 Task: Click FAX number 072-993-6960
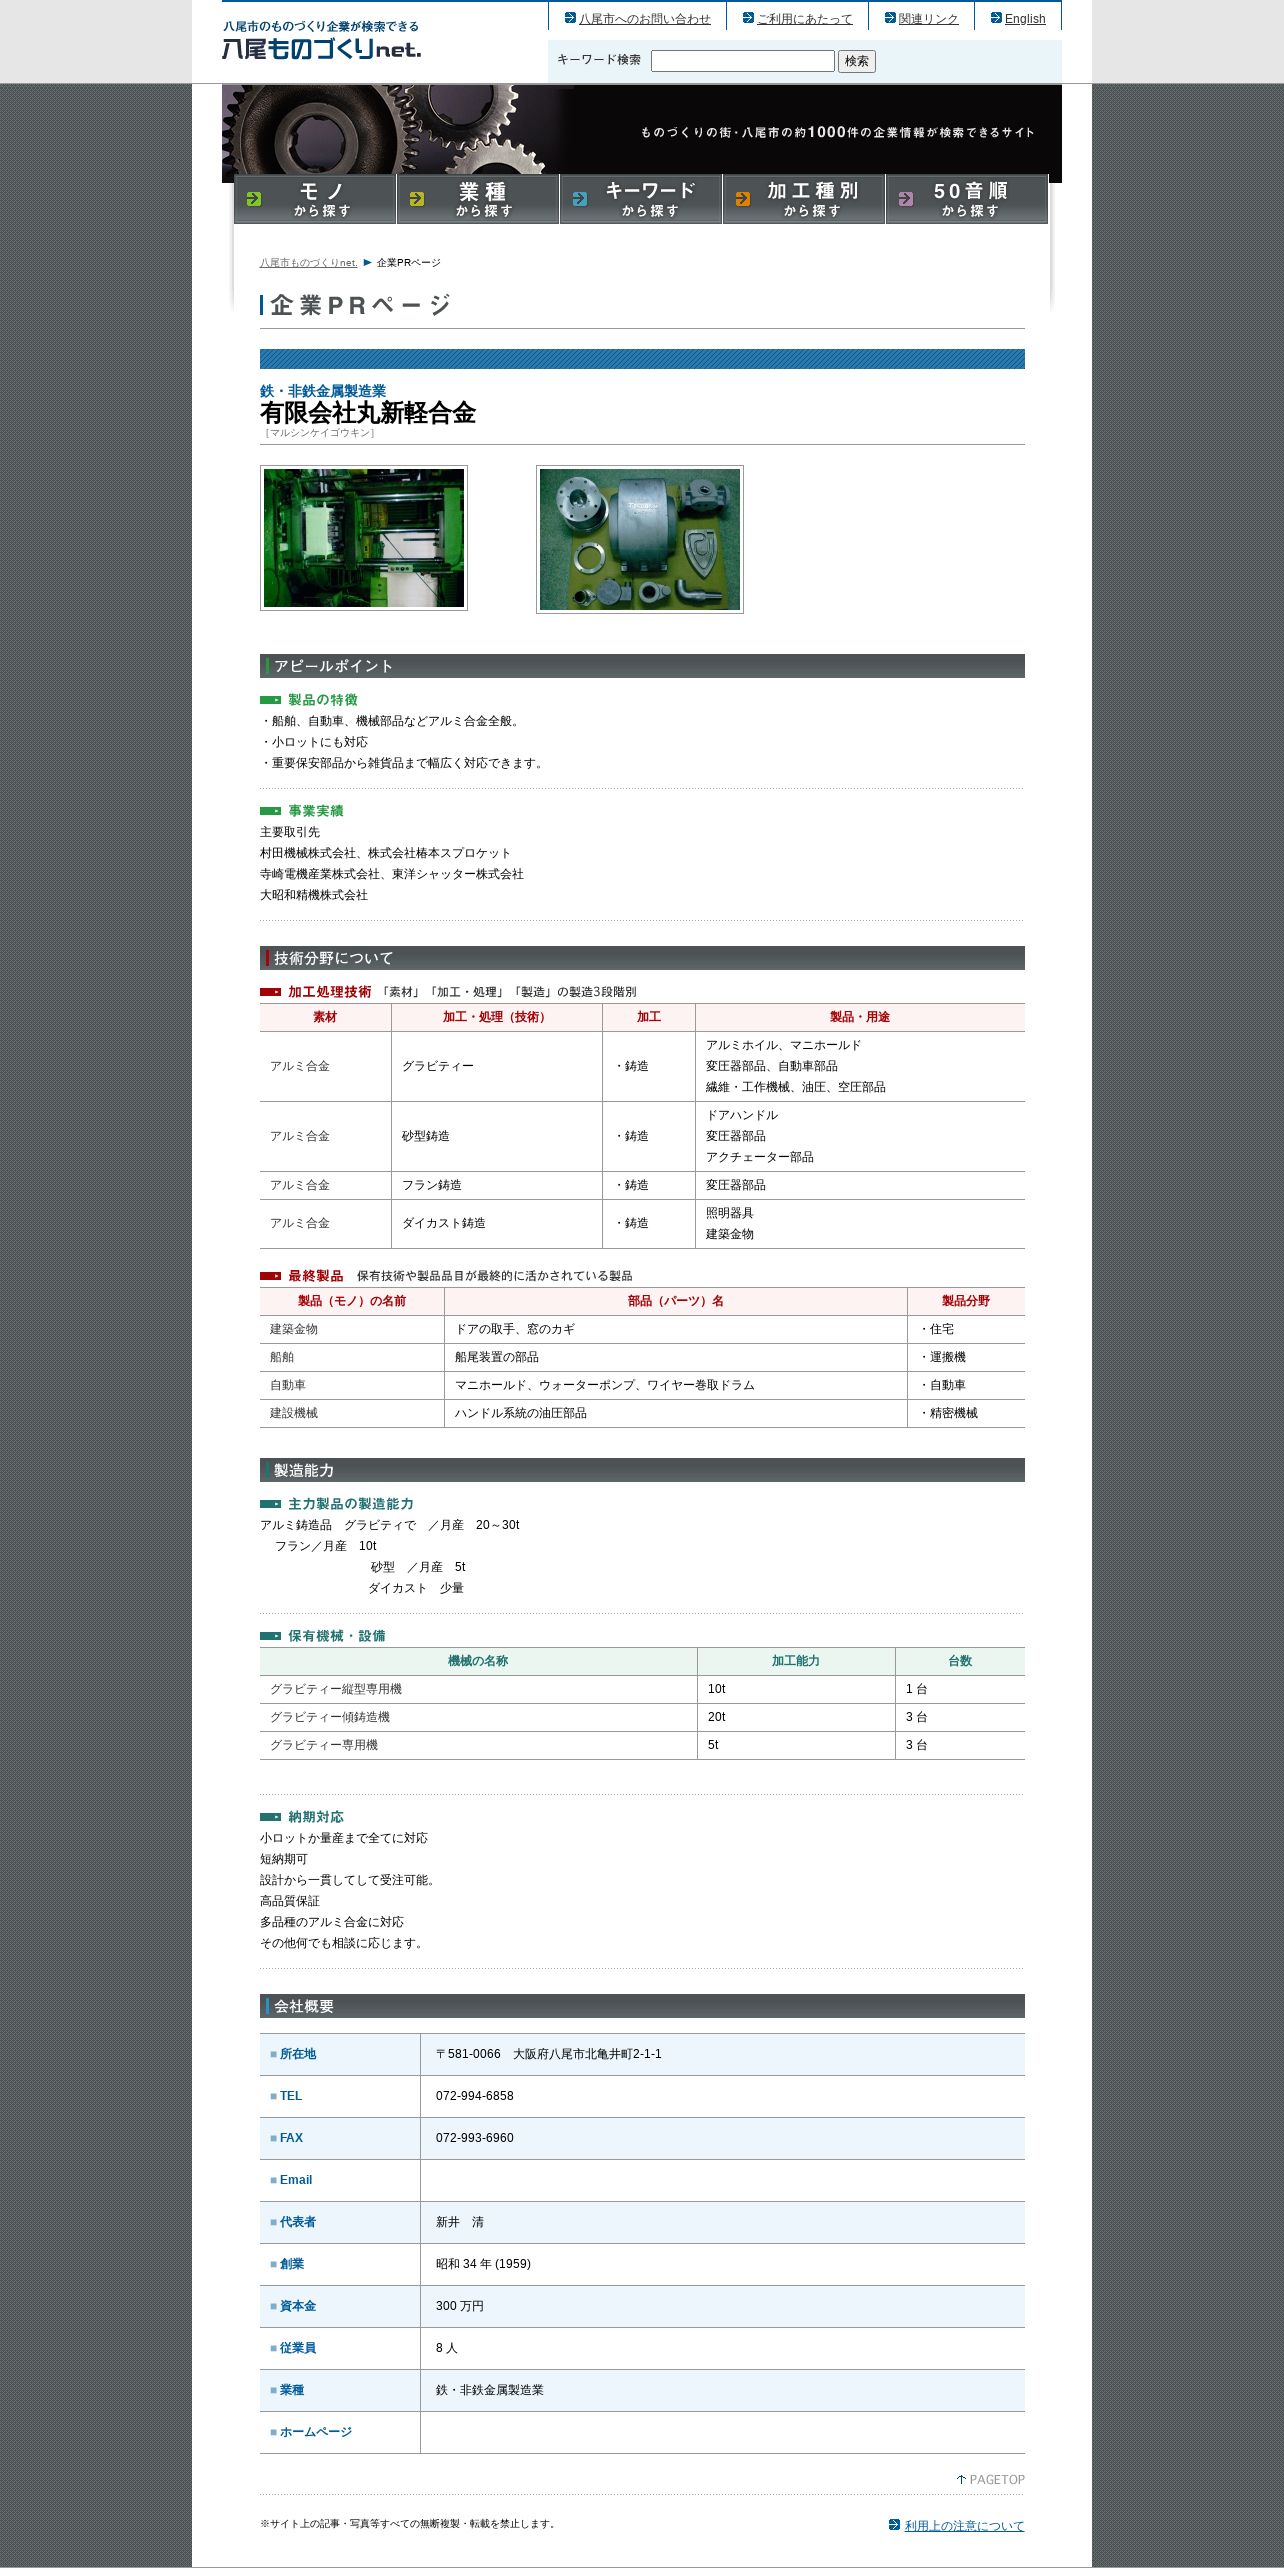[475, 2138]
